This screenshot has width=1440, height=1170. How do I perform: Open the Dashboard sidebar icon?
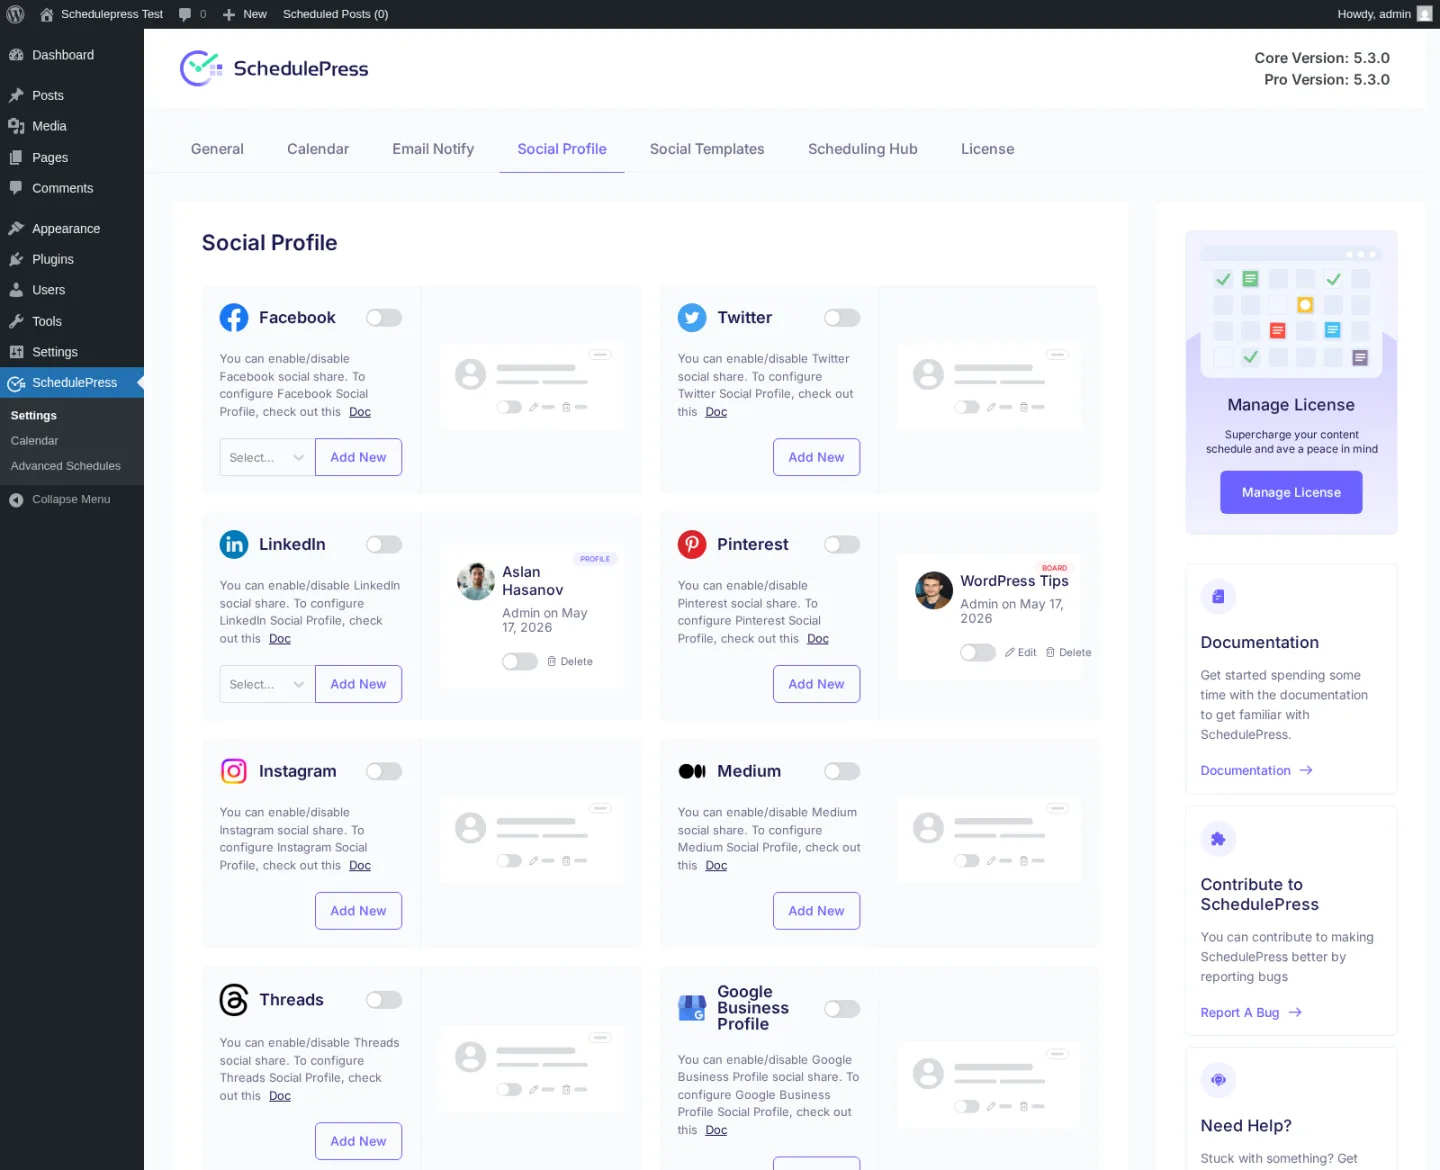pos(16,55)
